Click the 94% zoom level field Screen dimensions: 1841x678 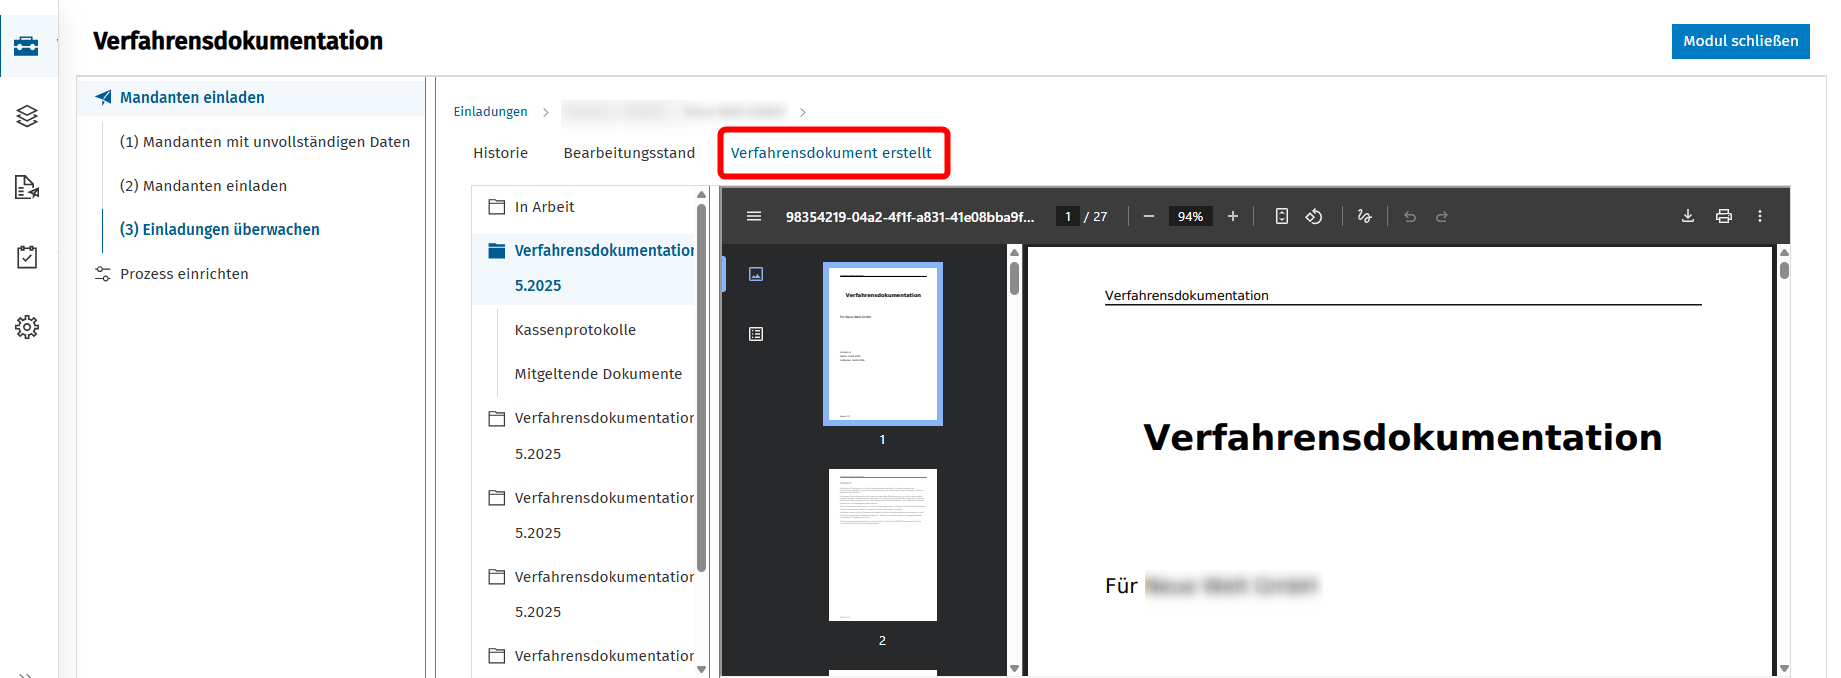[1190, 216]
